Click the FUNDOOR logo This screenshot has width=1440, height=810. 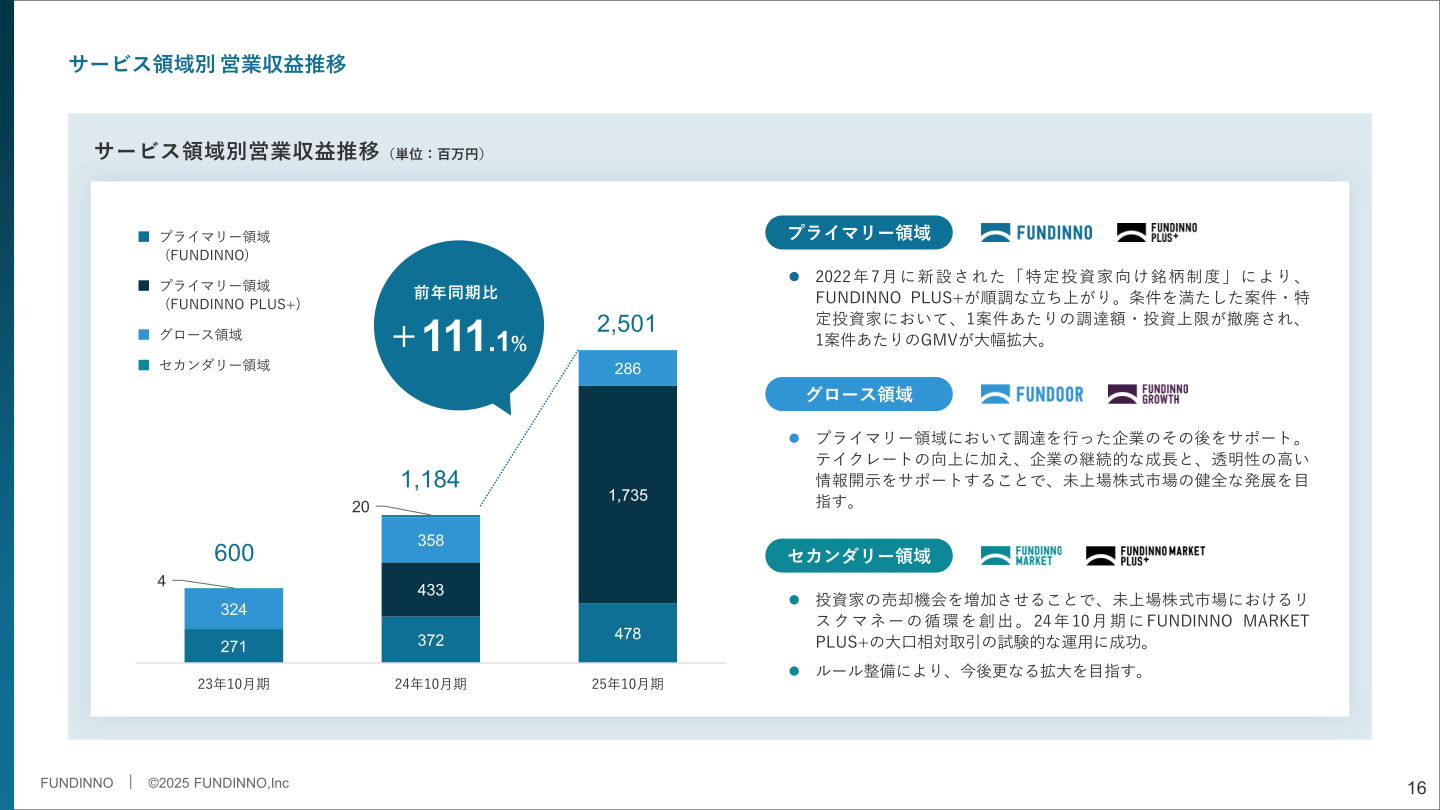(1032, 394)
